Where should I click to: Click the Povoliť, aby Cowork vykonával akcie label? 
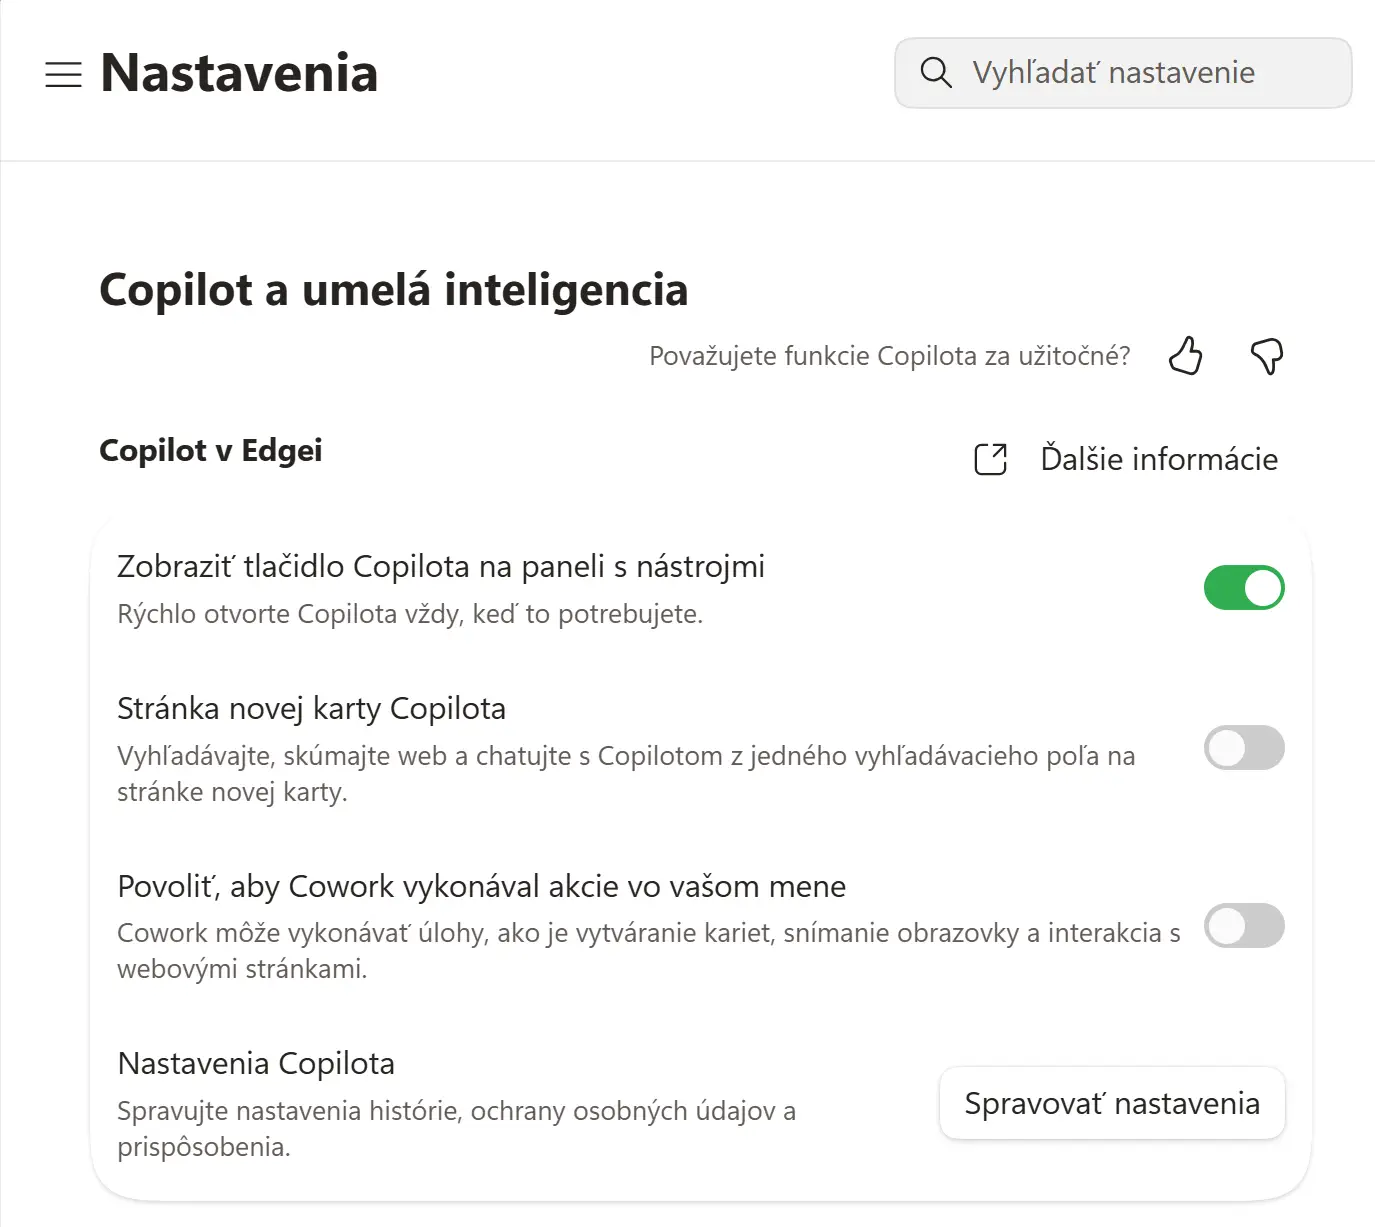coord(482,886)
